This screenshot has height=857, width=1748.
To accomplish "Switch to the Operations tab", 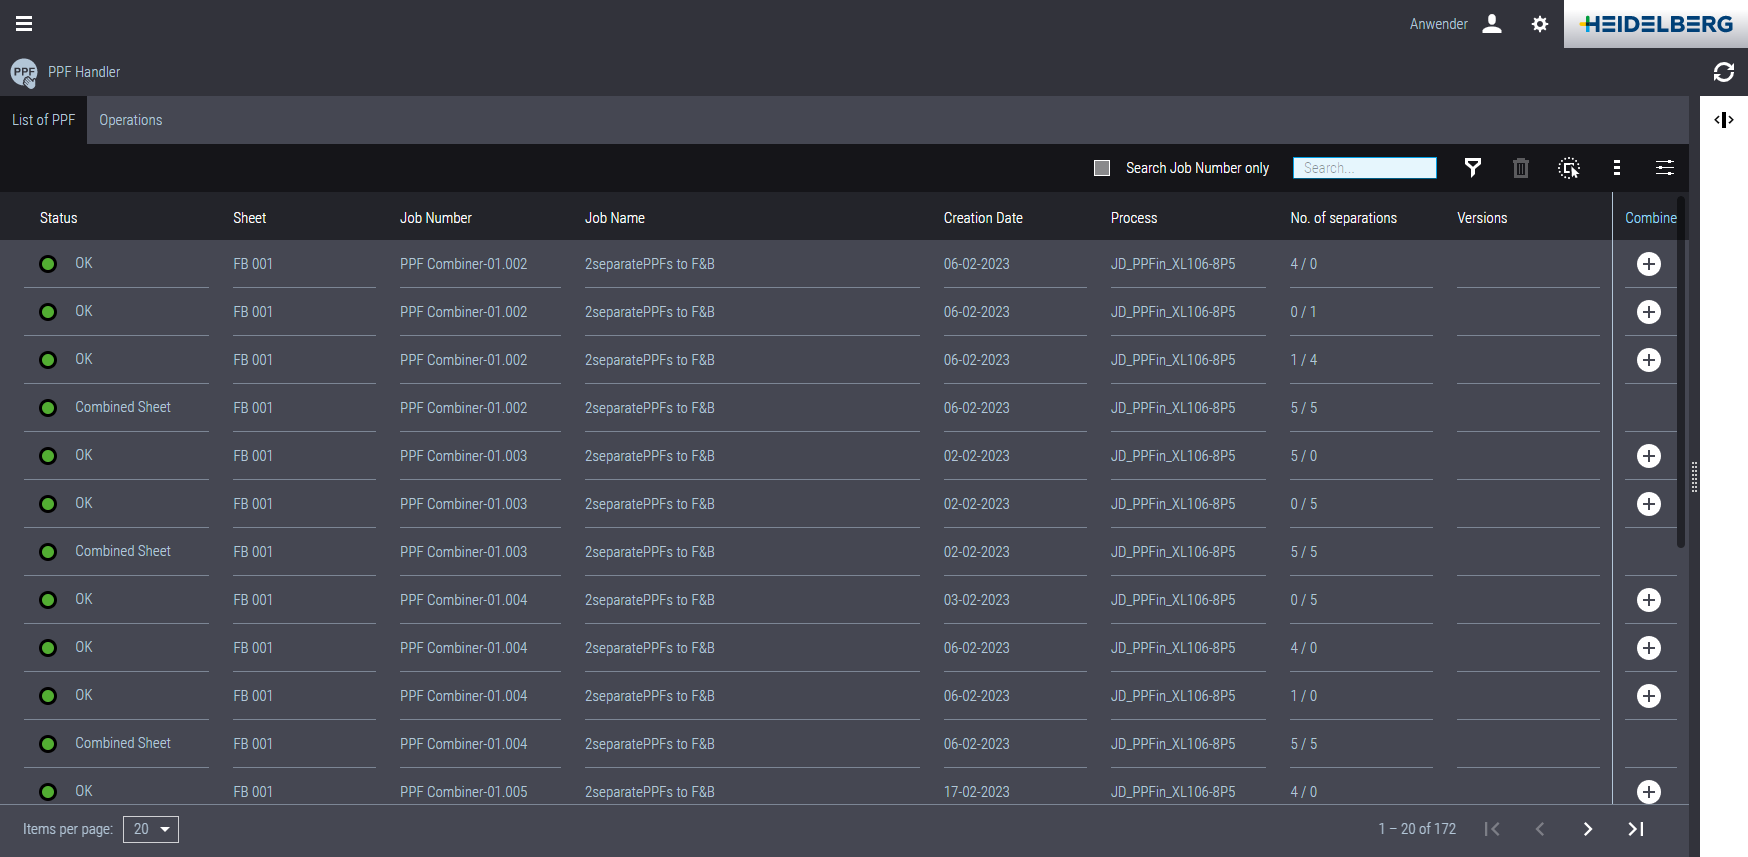I will [x=130, y=120].
